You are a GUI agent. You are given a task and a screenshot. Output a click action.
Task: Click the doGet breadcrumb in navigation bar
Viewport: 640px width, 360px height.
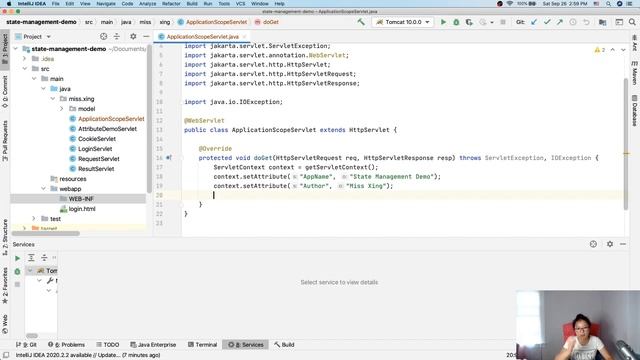(x=267, y=22)
